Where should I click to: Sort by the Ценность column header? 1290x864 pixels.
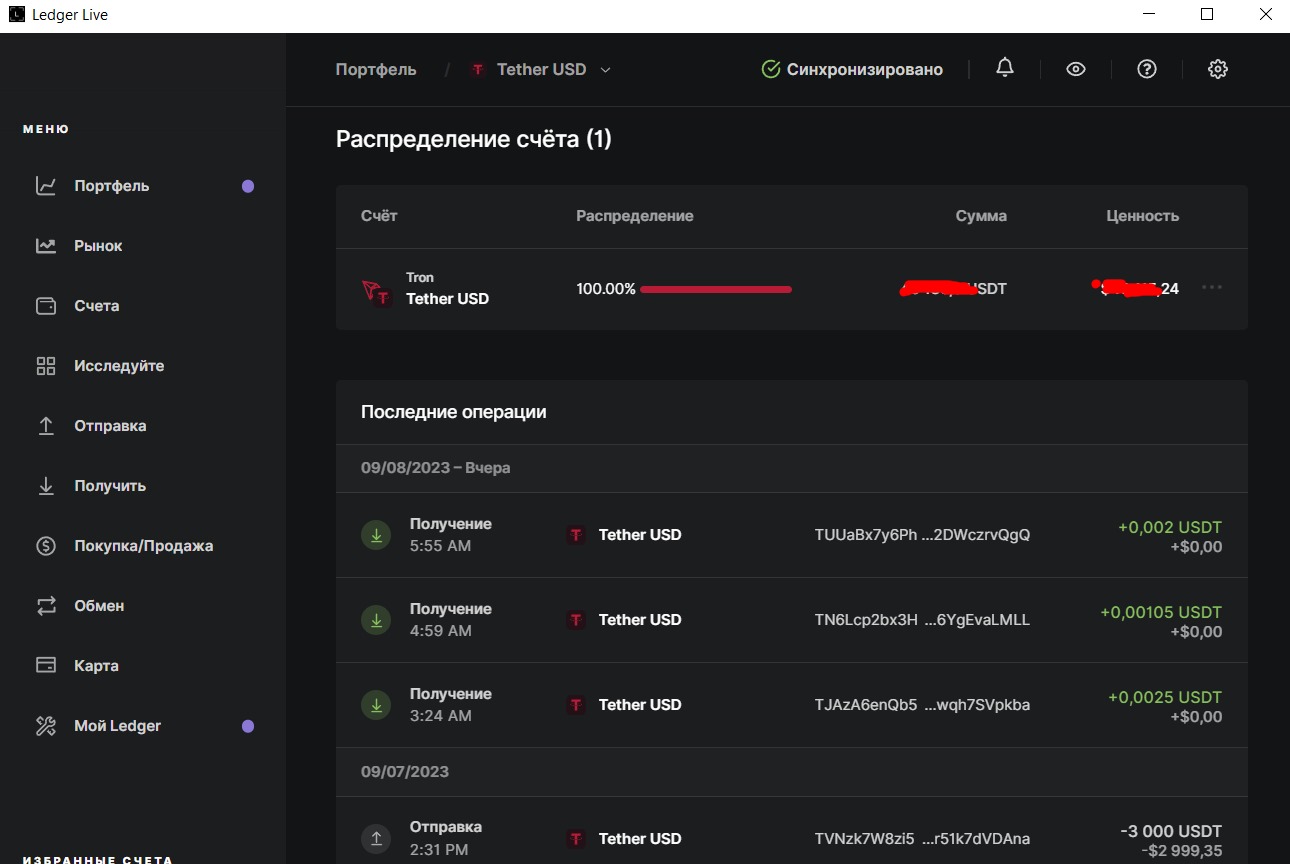coord(1143,216)
